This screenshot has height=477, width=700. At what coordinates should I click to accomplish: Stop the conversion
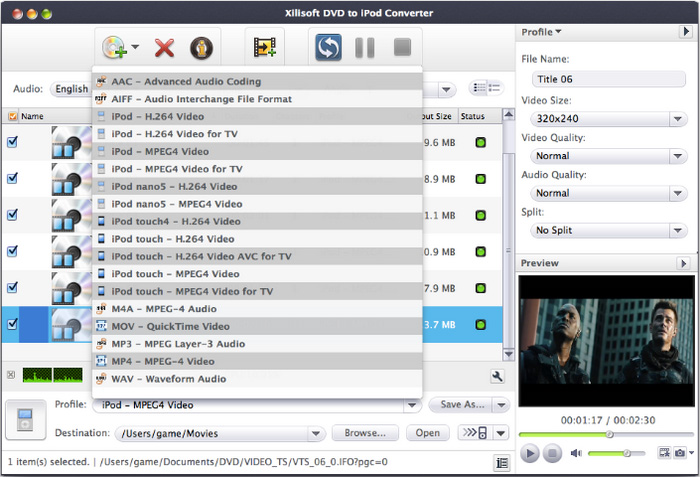pos(402,47)
